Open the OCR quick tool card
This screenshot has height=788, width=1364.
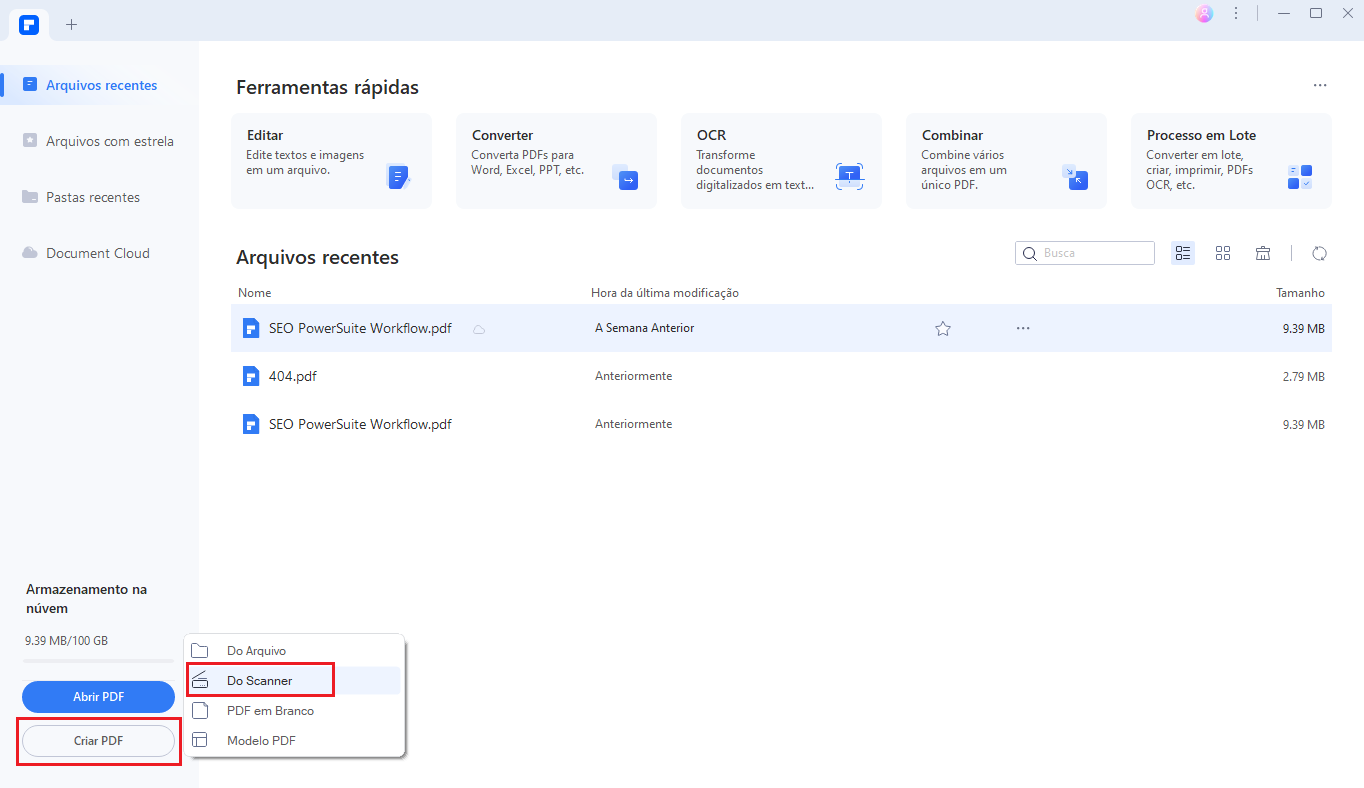[x=781, y=161]
